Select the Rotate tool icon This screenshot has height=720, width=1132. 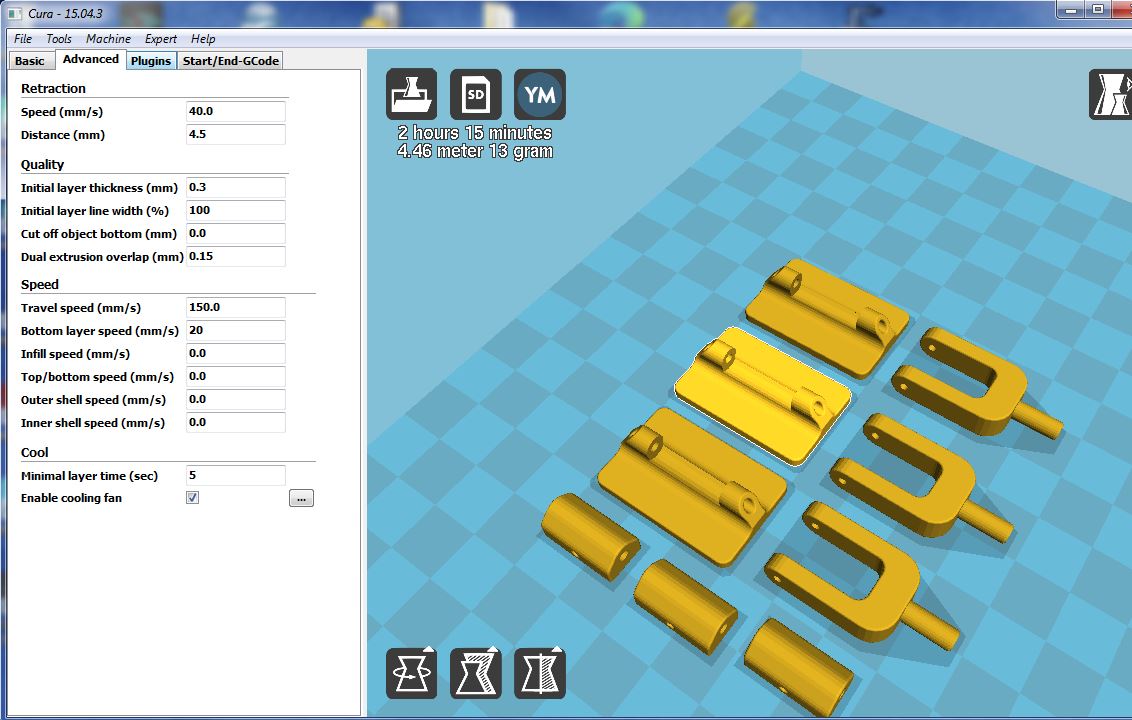coord(411,673)
